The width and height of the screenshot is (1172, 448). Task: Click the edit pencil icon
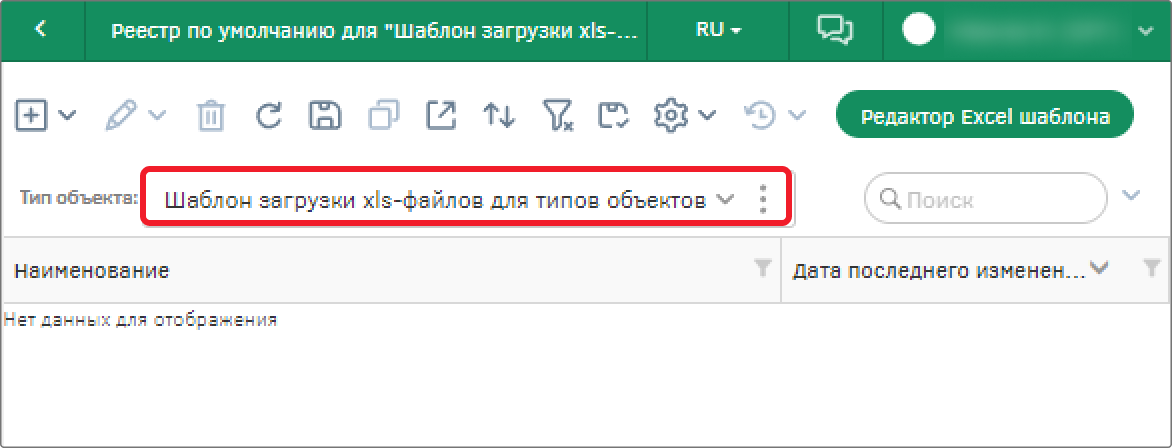(120, 115)
